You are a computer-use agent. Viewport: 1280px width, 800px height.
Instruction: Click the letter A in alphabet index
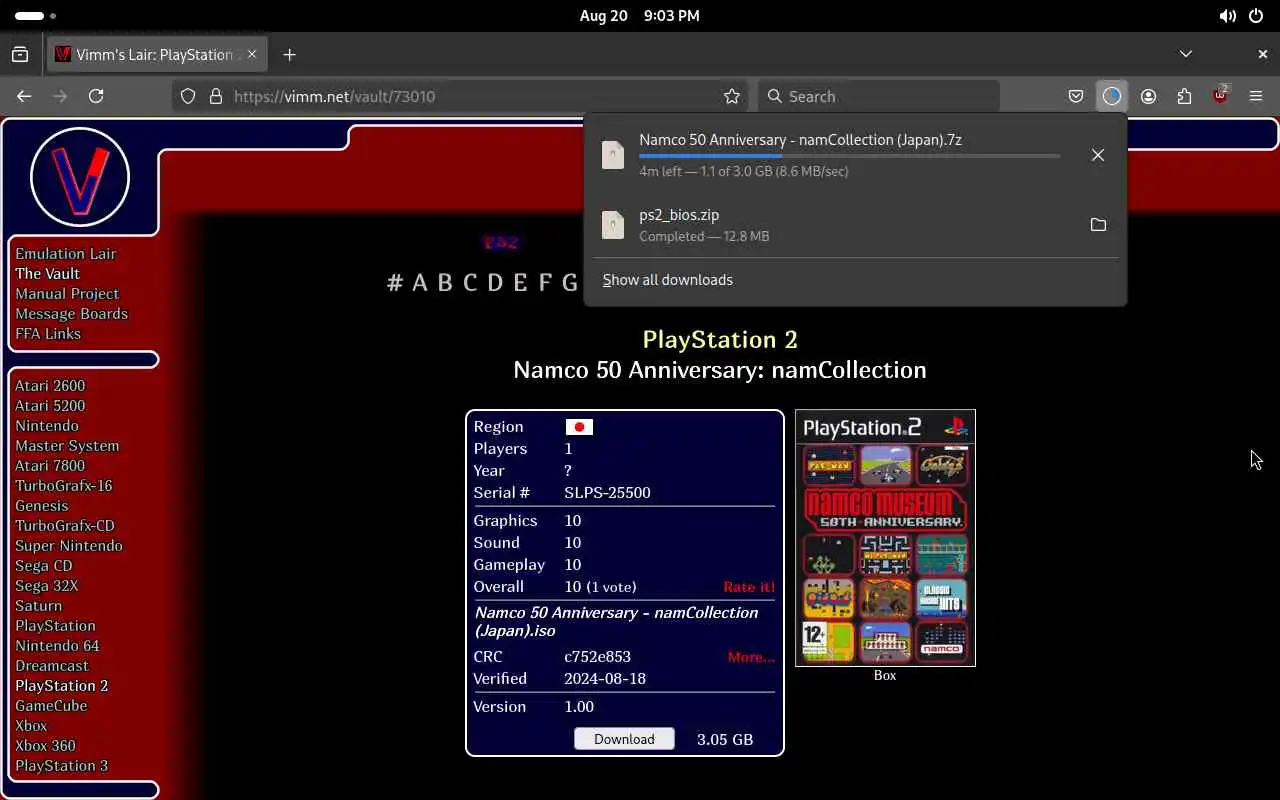(420, 283)
